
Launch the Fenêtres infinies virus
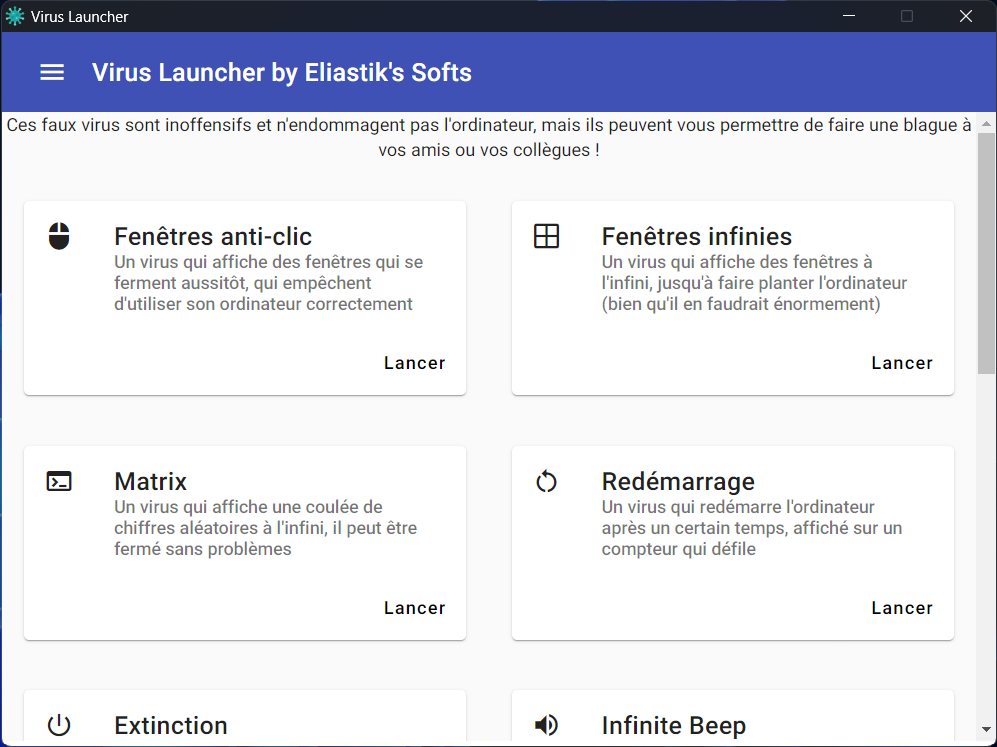coord(902,363)
